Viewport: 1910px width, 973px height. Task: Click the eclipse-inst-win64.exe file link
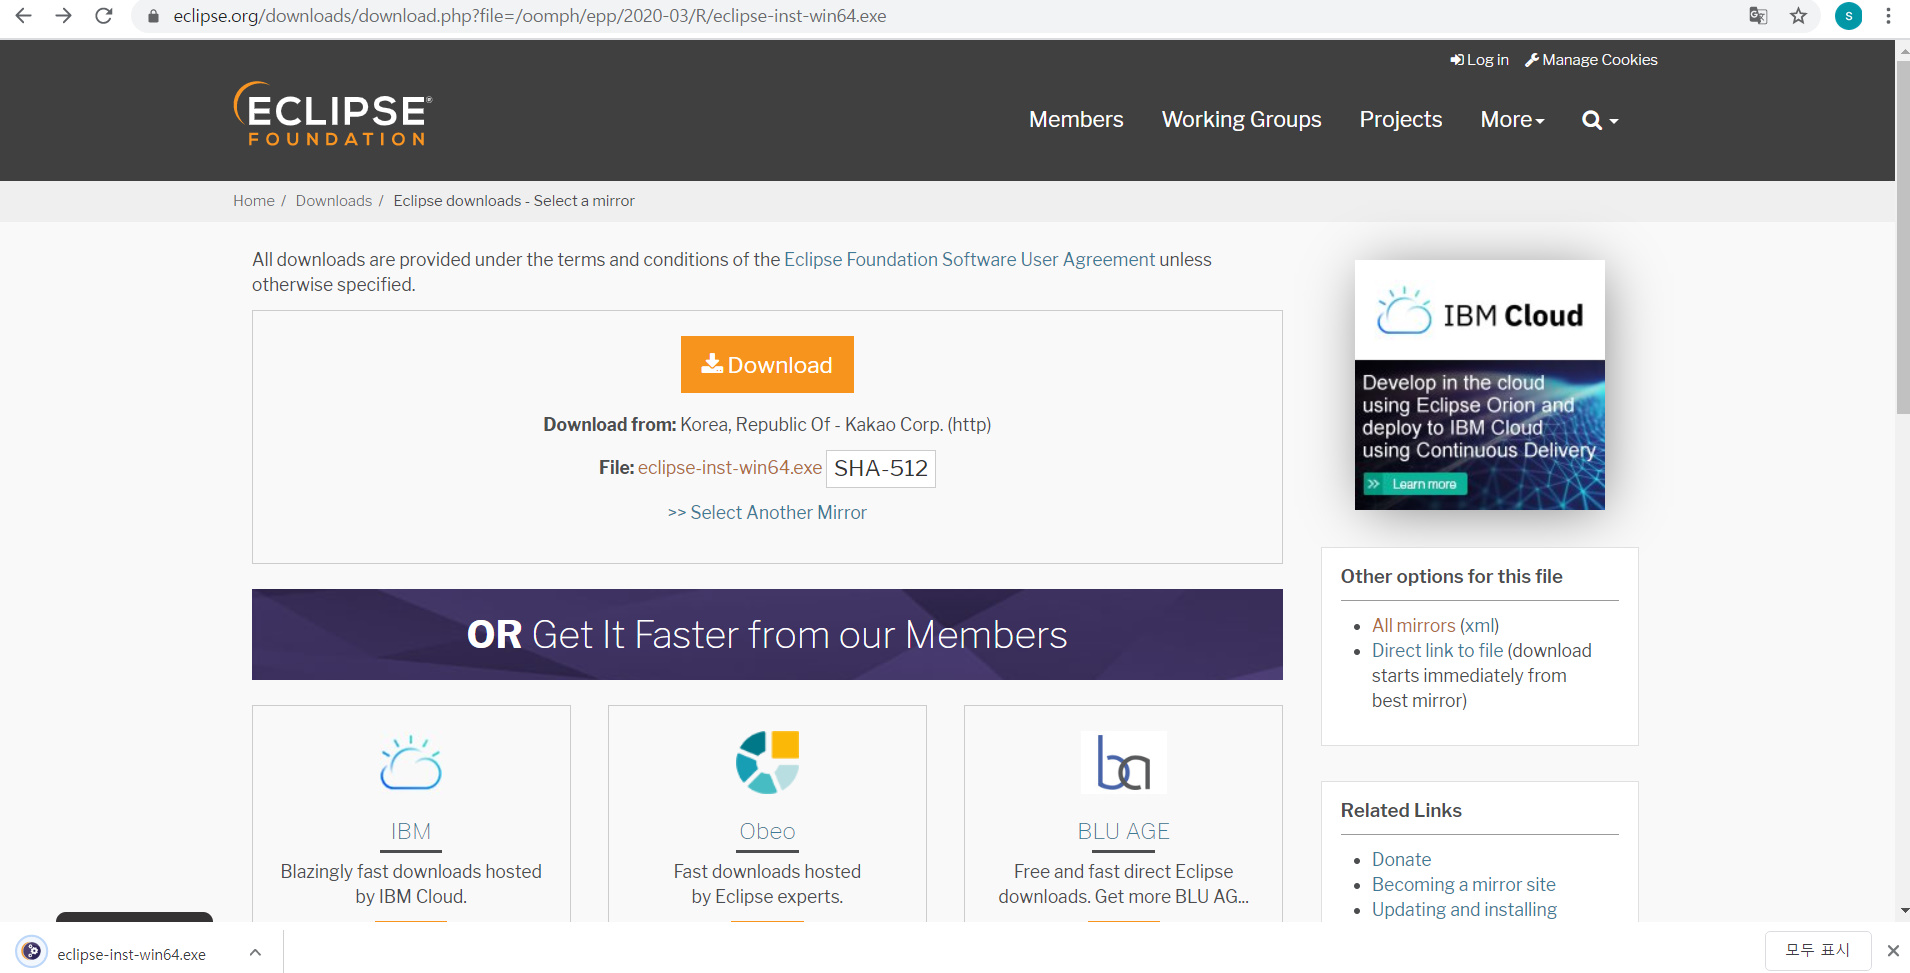[730, 468]
